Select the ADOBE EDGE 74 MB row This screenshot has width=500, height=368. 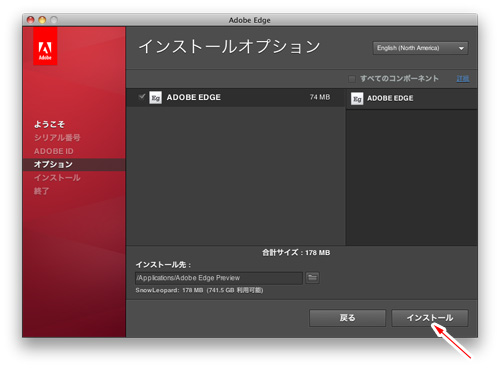click(235, 97)
